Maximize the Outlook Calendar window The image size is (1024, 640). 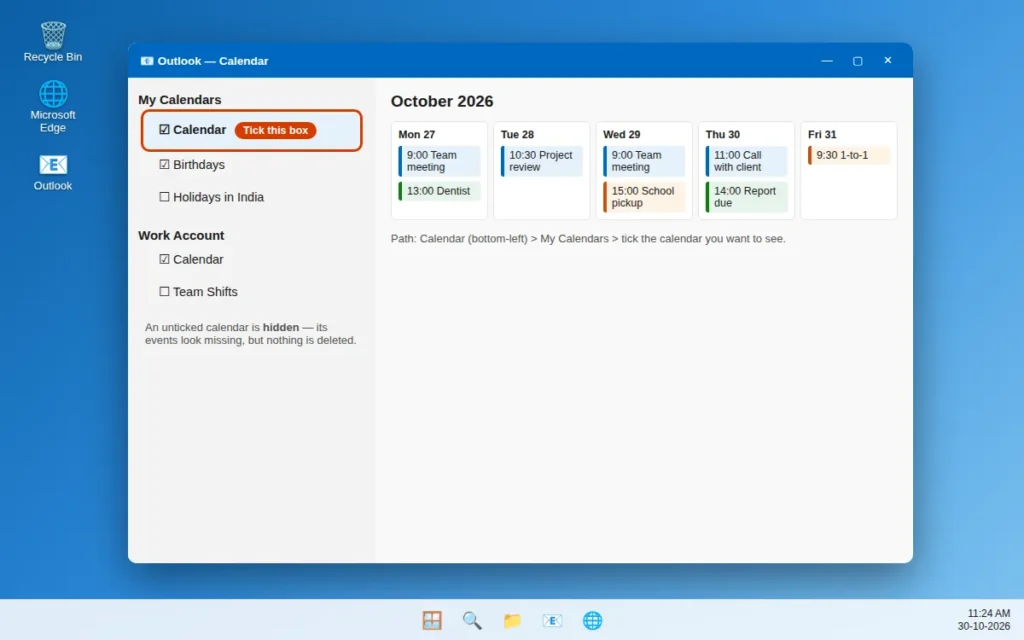(857, 61)
